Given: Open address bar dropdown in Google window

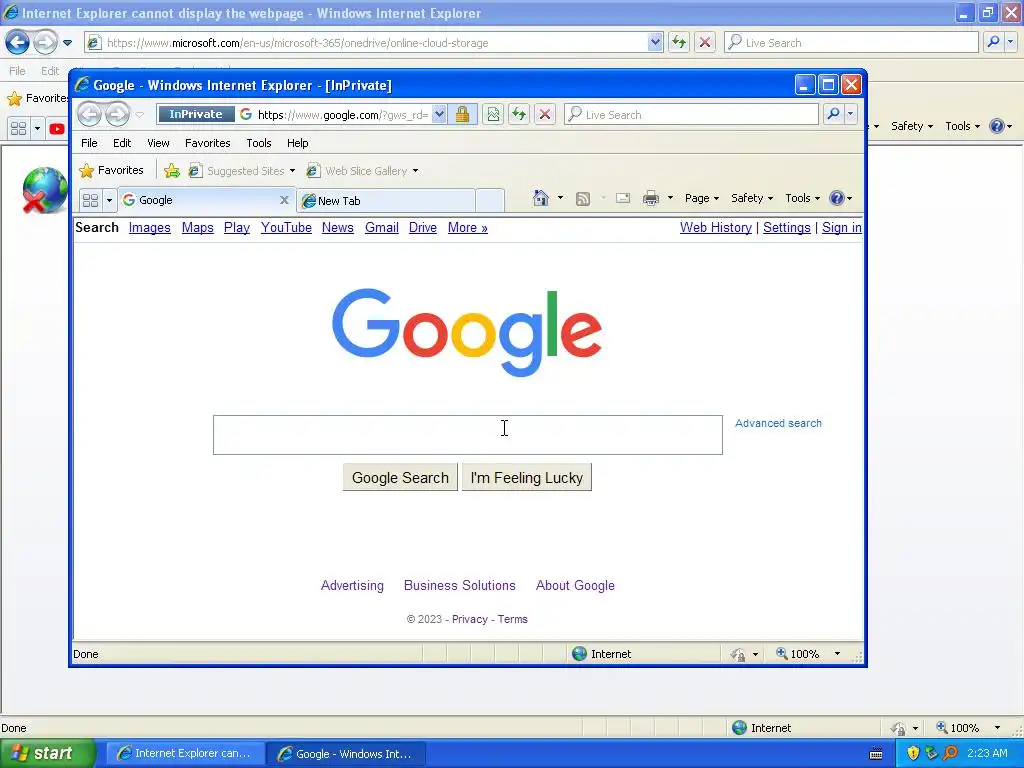Looking at the screenshot, I should tap(440, 114).
